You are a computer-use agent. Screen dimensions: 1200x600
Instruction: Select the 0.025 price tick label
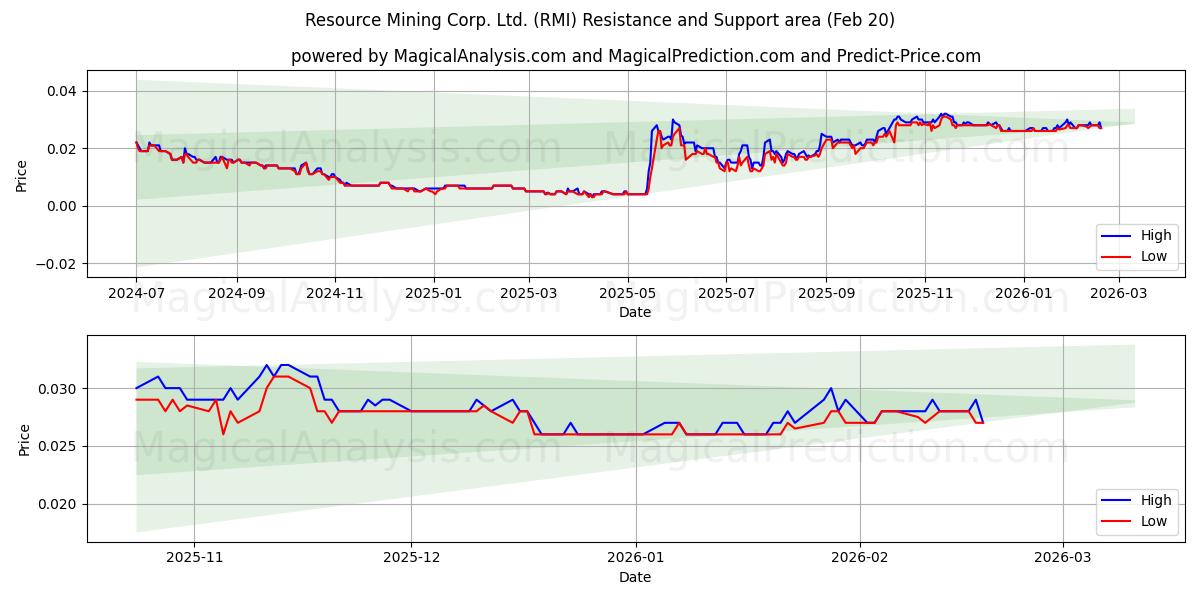click(59, 446)
